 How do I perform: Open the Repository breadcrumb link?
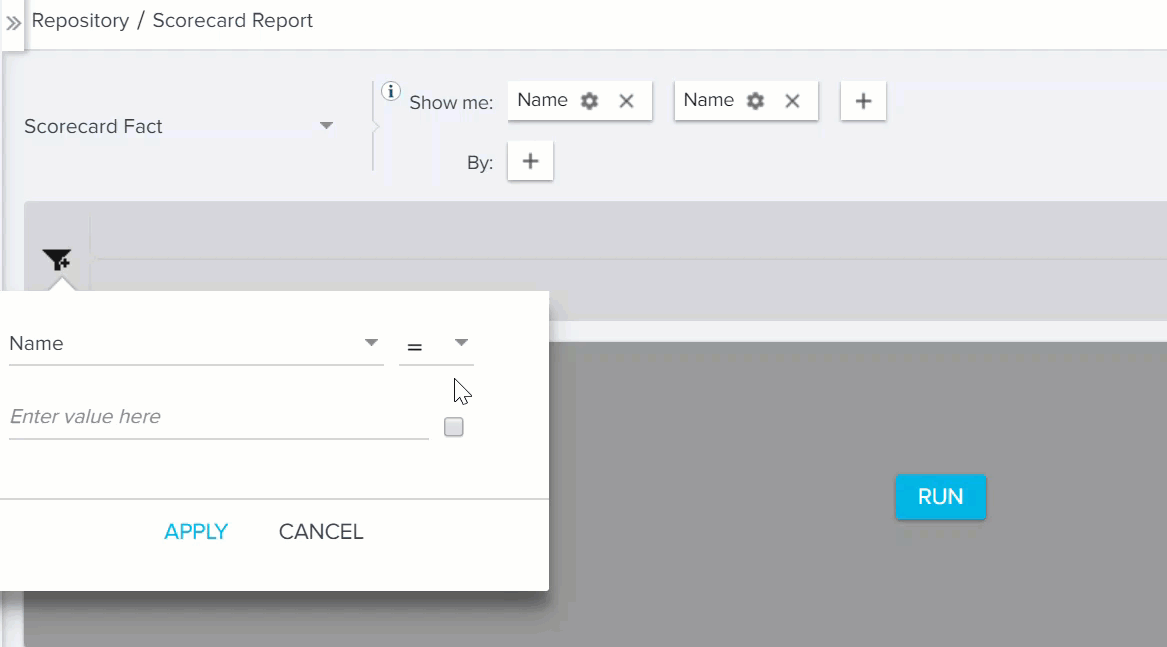click(80, 21)
